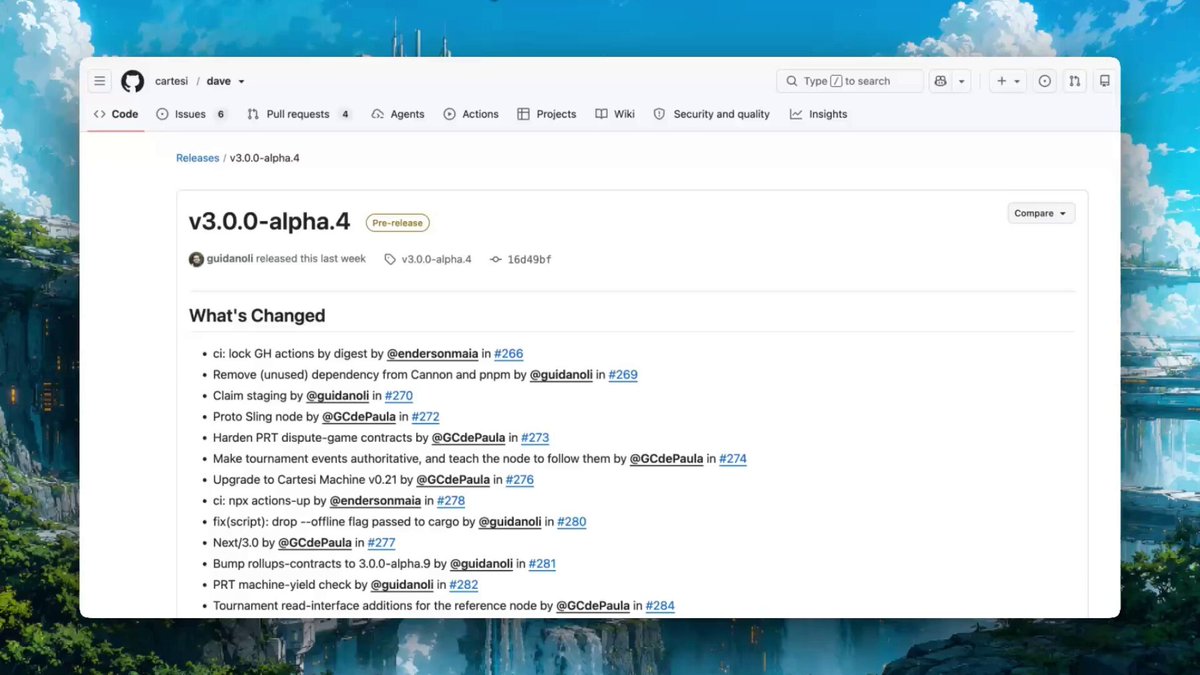Open the notifications inbox icon
This screenshot has height=675, width=1200.
[1104, 81]
